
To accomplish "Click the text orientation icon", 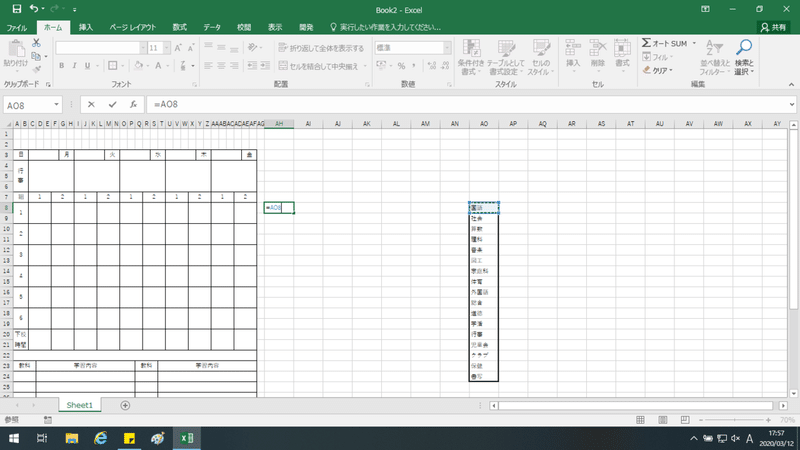I will [252, 48].
